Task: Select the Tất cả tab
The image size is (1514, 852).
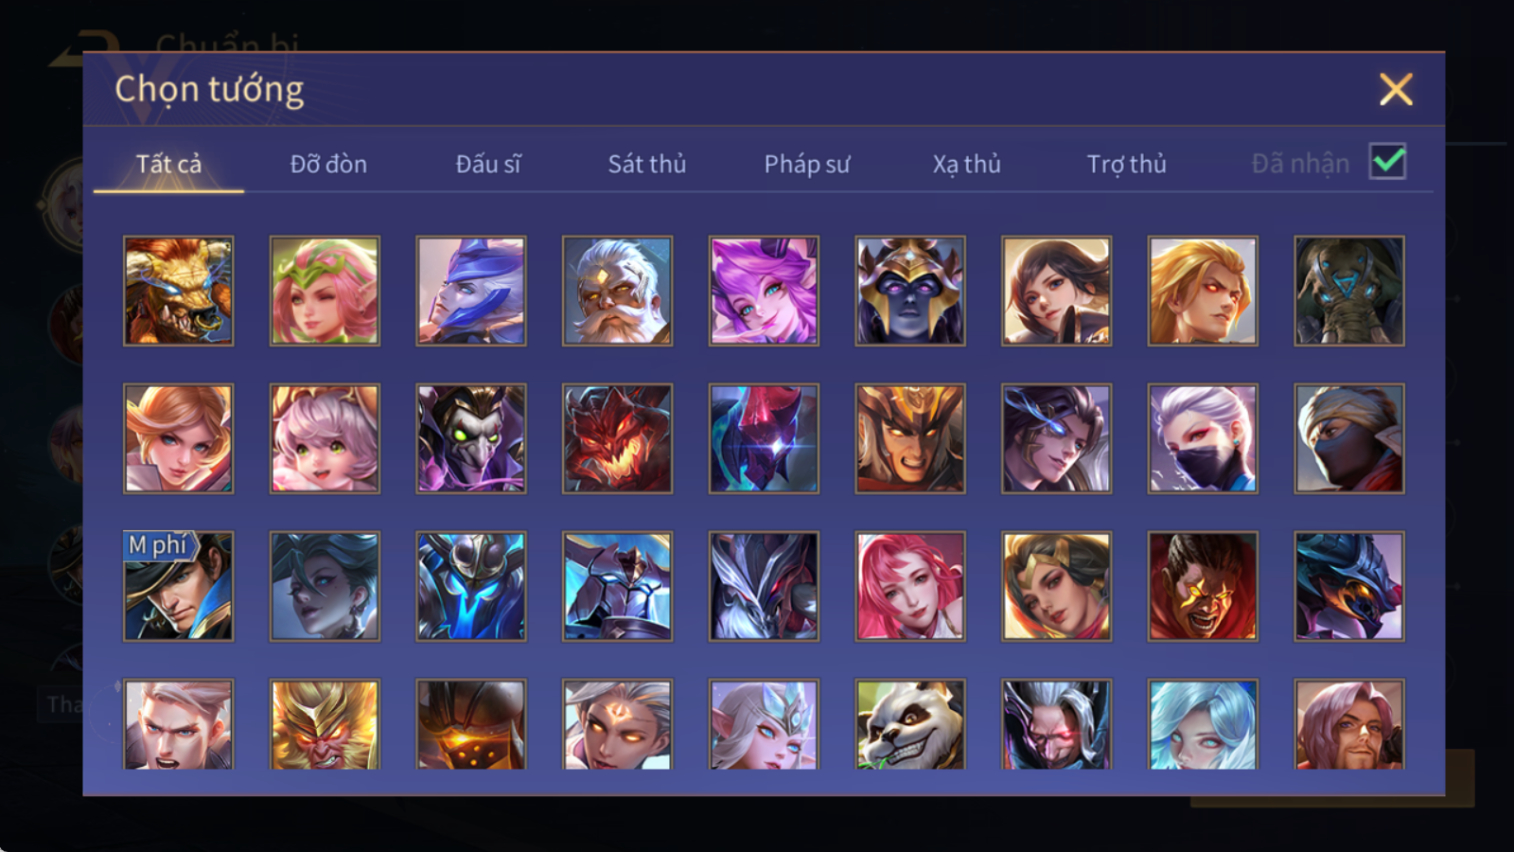Action: click(169, 164)
